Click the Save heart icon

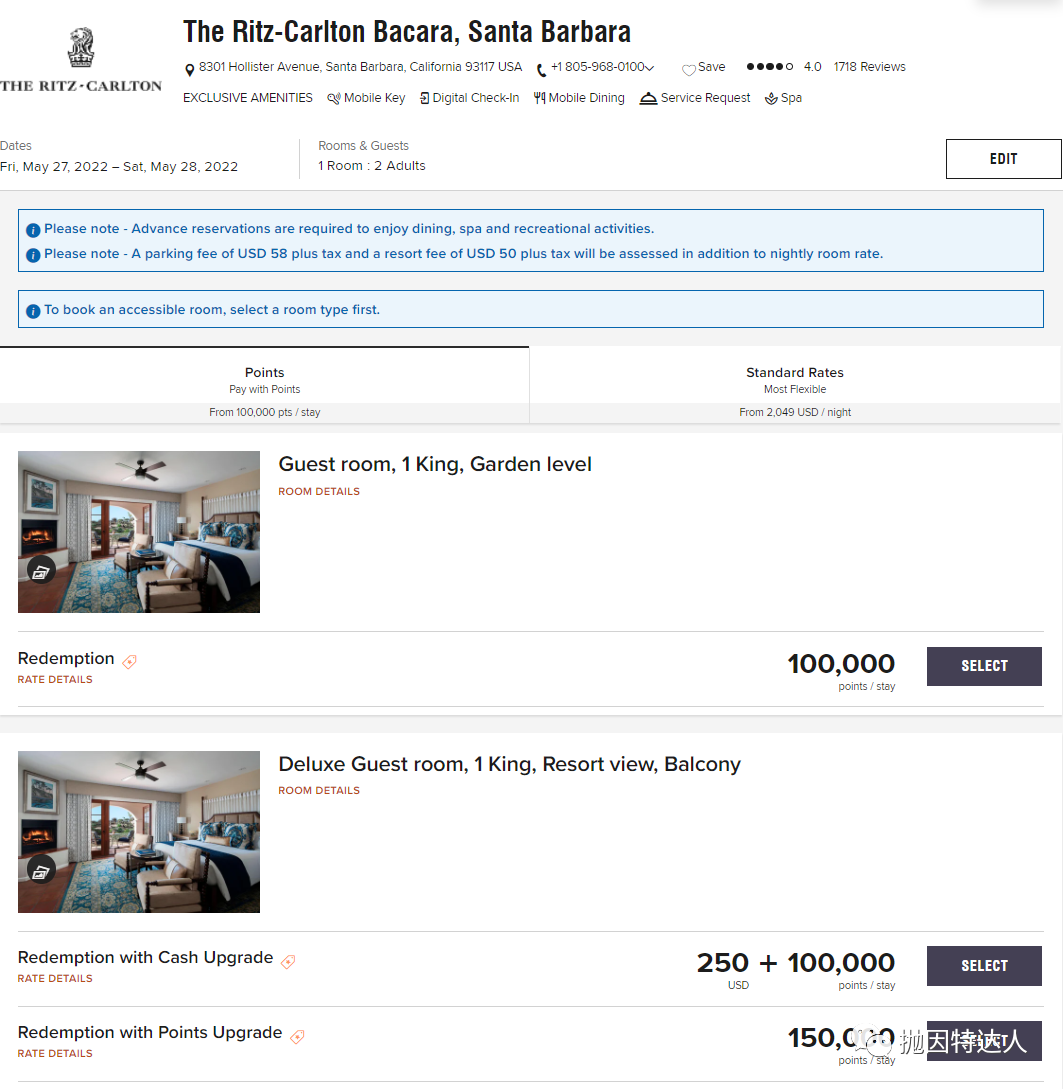[x=688, y=69]
